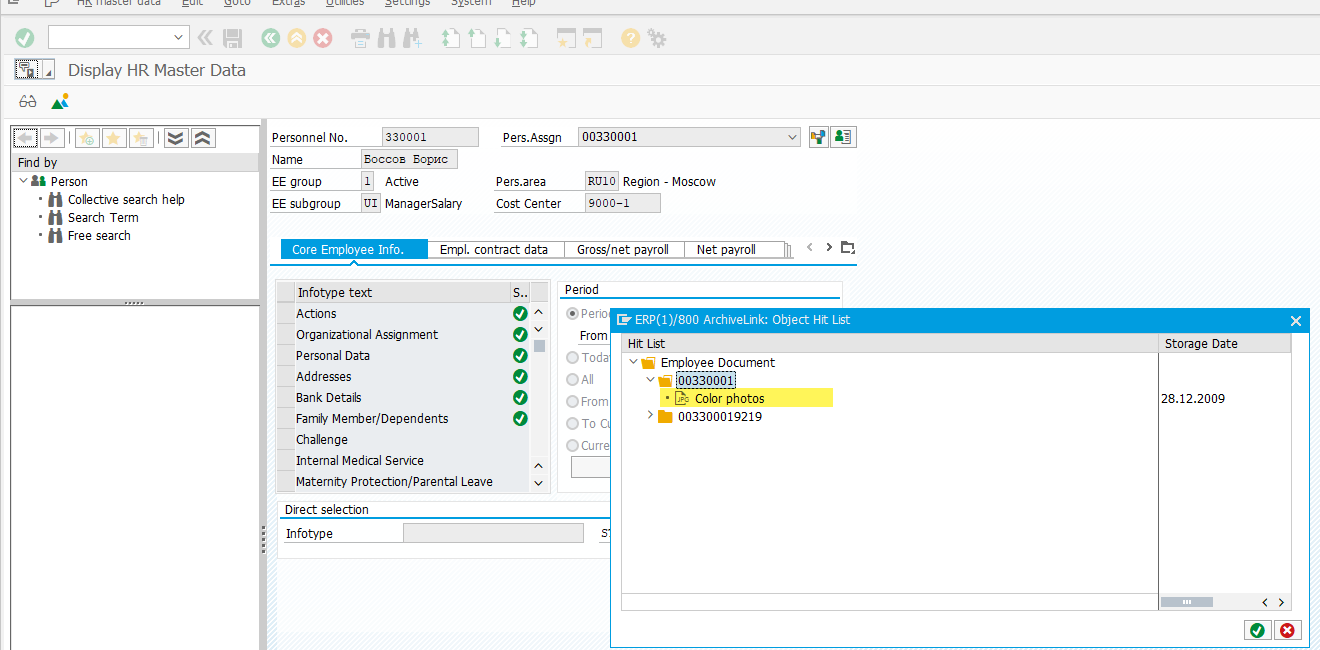Viewport: 1320px width, 650px height.
Task: Click the yellow Help question mark icon
Action: 630,38
